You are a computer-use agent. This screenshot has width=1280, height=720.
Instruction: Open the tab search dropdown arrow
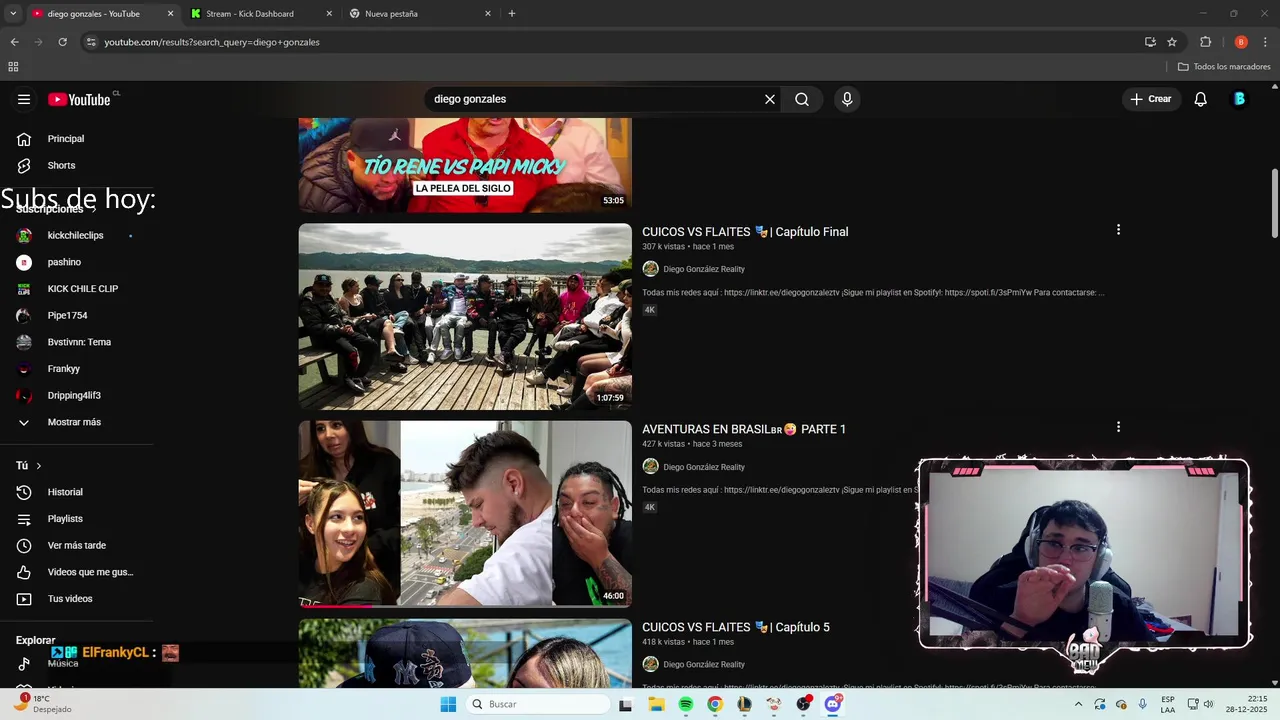click(x=13, y=14)
